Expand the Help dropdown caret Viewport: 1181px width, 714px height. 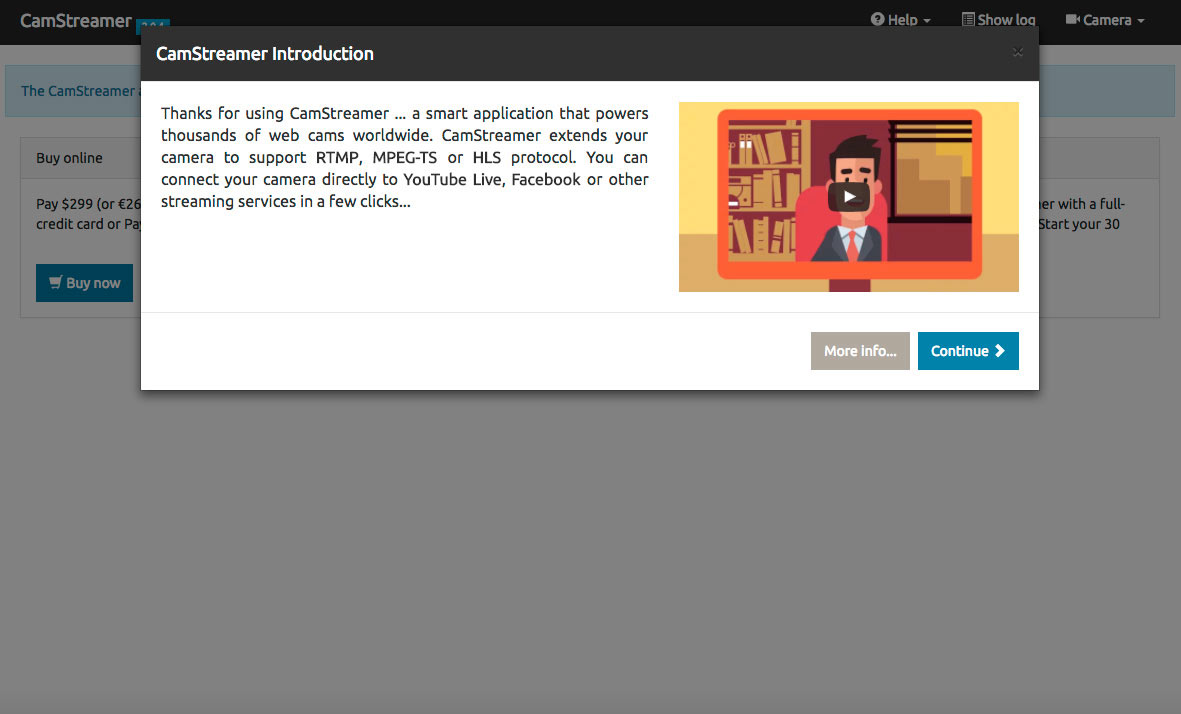[927, 21]
